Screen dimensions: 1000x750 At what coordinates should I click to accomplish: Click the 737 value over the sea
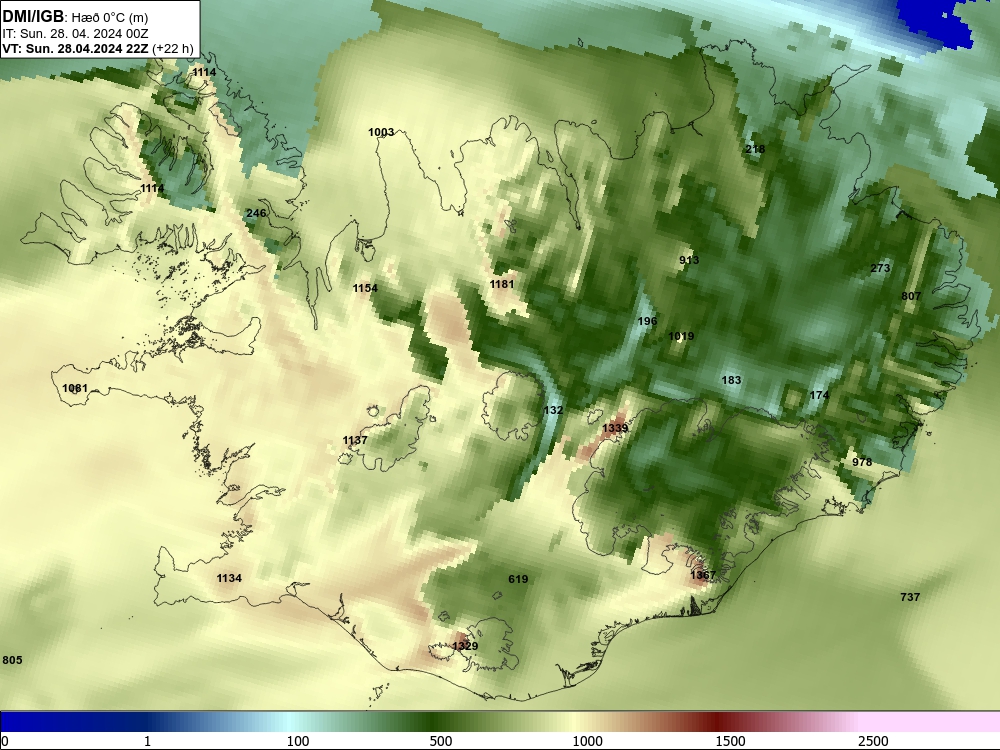910,597
